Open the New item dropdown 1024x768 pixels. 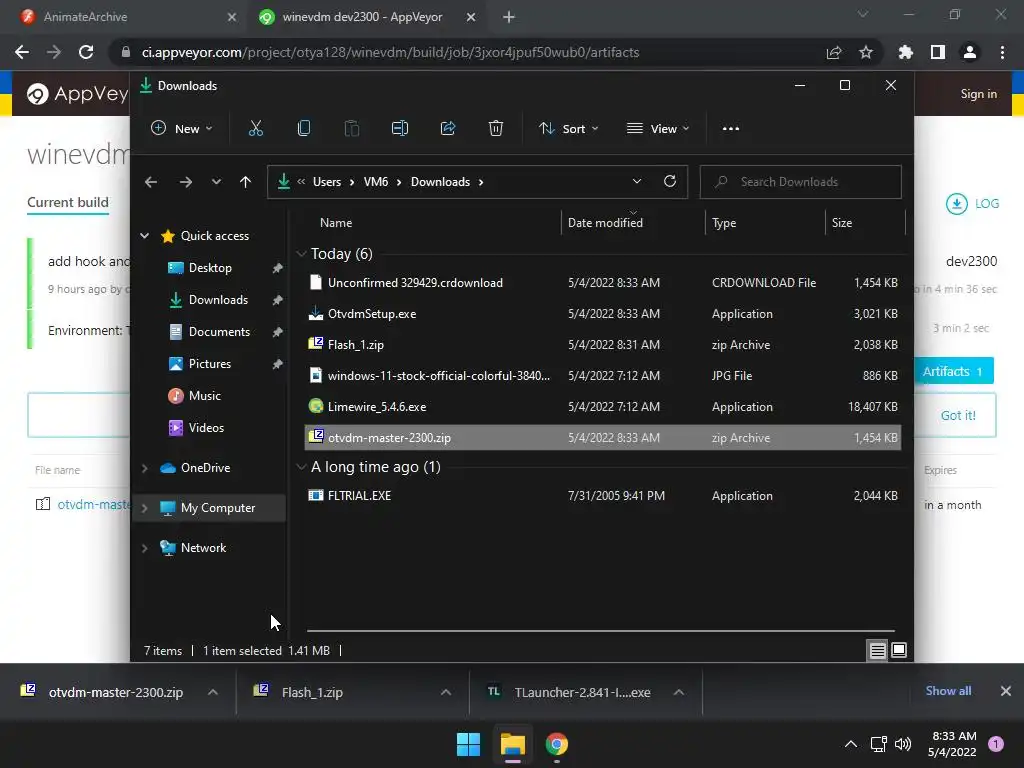click(182, 129)
